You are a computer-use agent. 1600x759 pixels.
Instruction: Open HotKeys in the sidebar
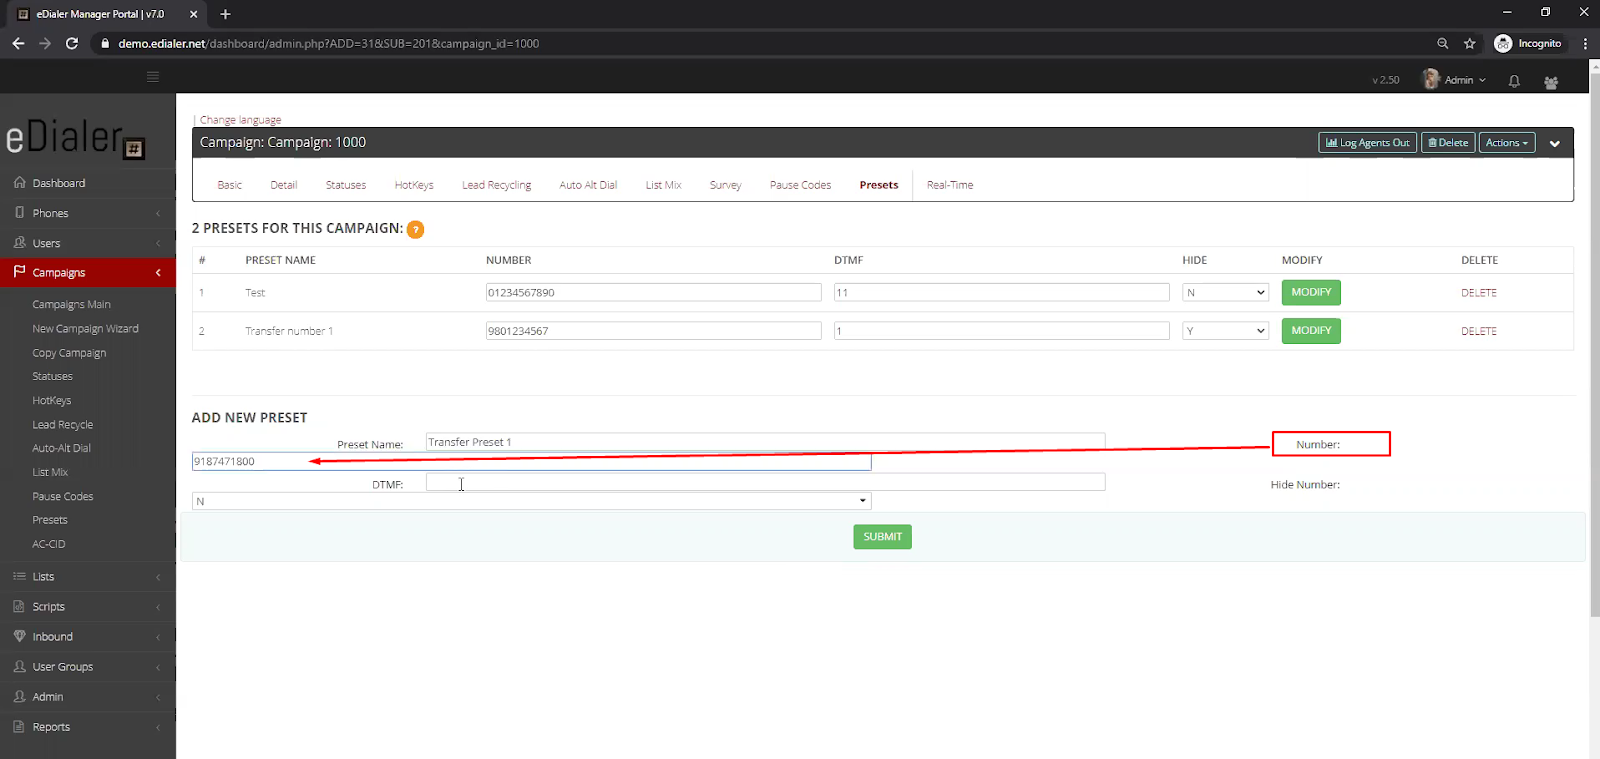point(51,401)
